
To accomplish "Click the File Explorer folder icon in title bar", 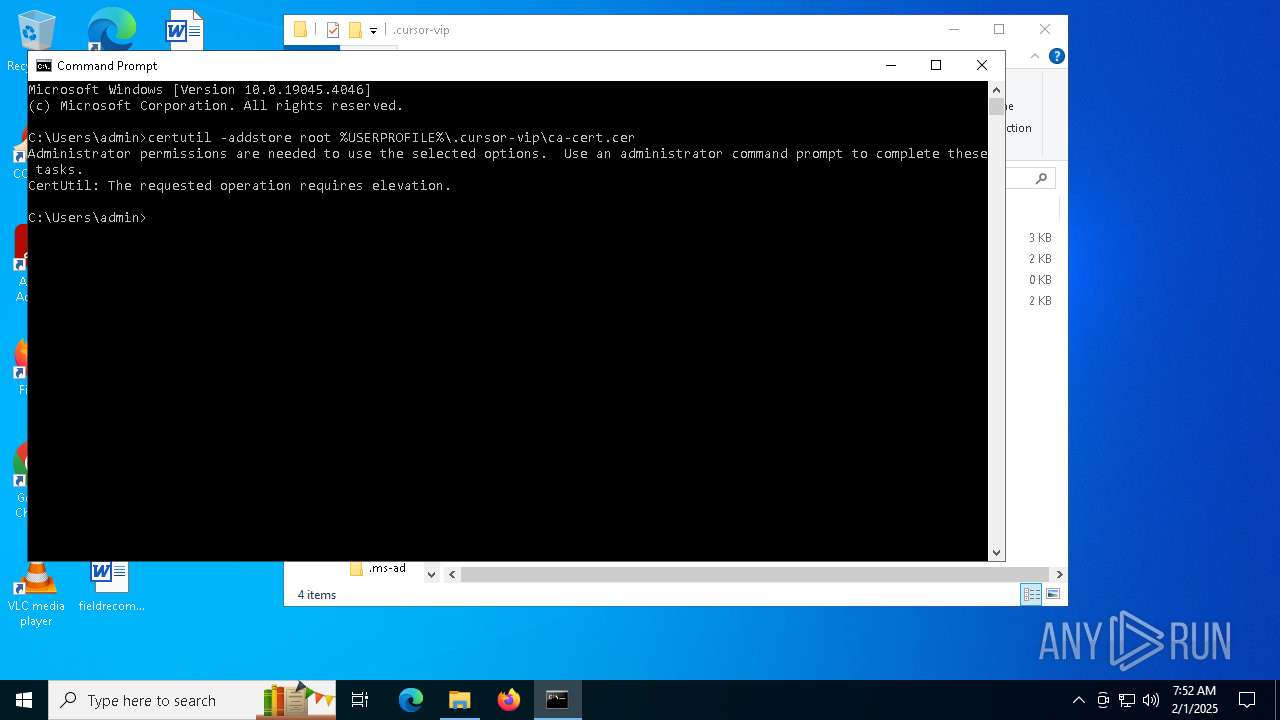I will coord(300,30).
